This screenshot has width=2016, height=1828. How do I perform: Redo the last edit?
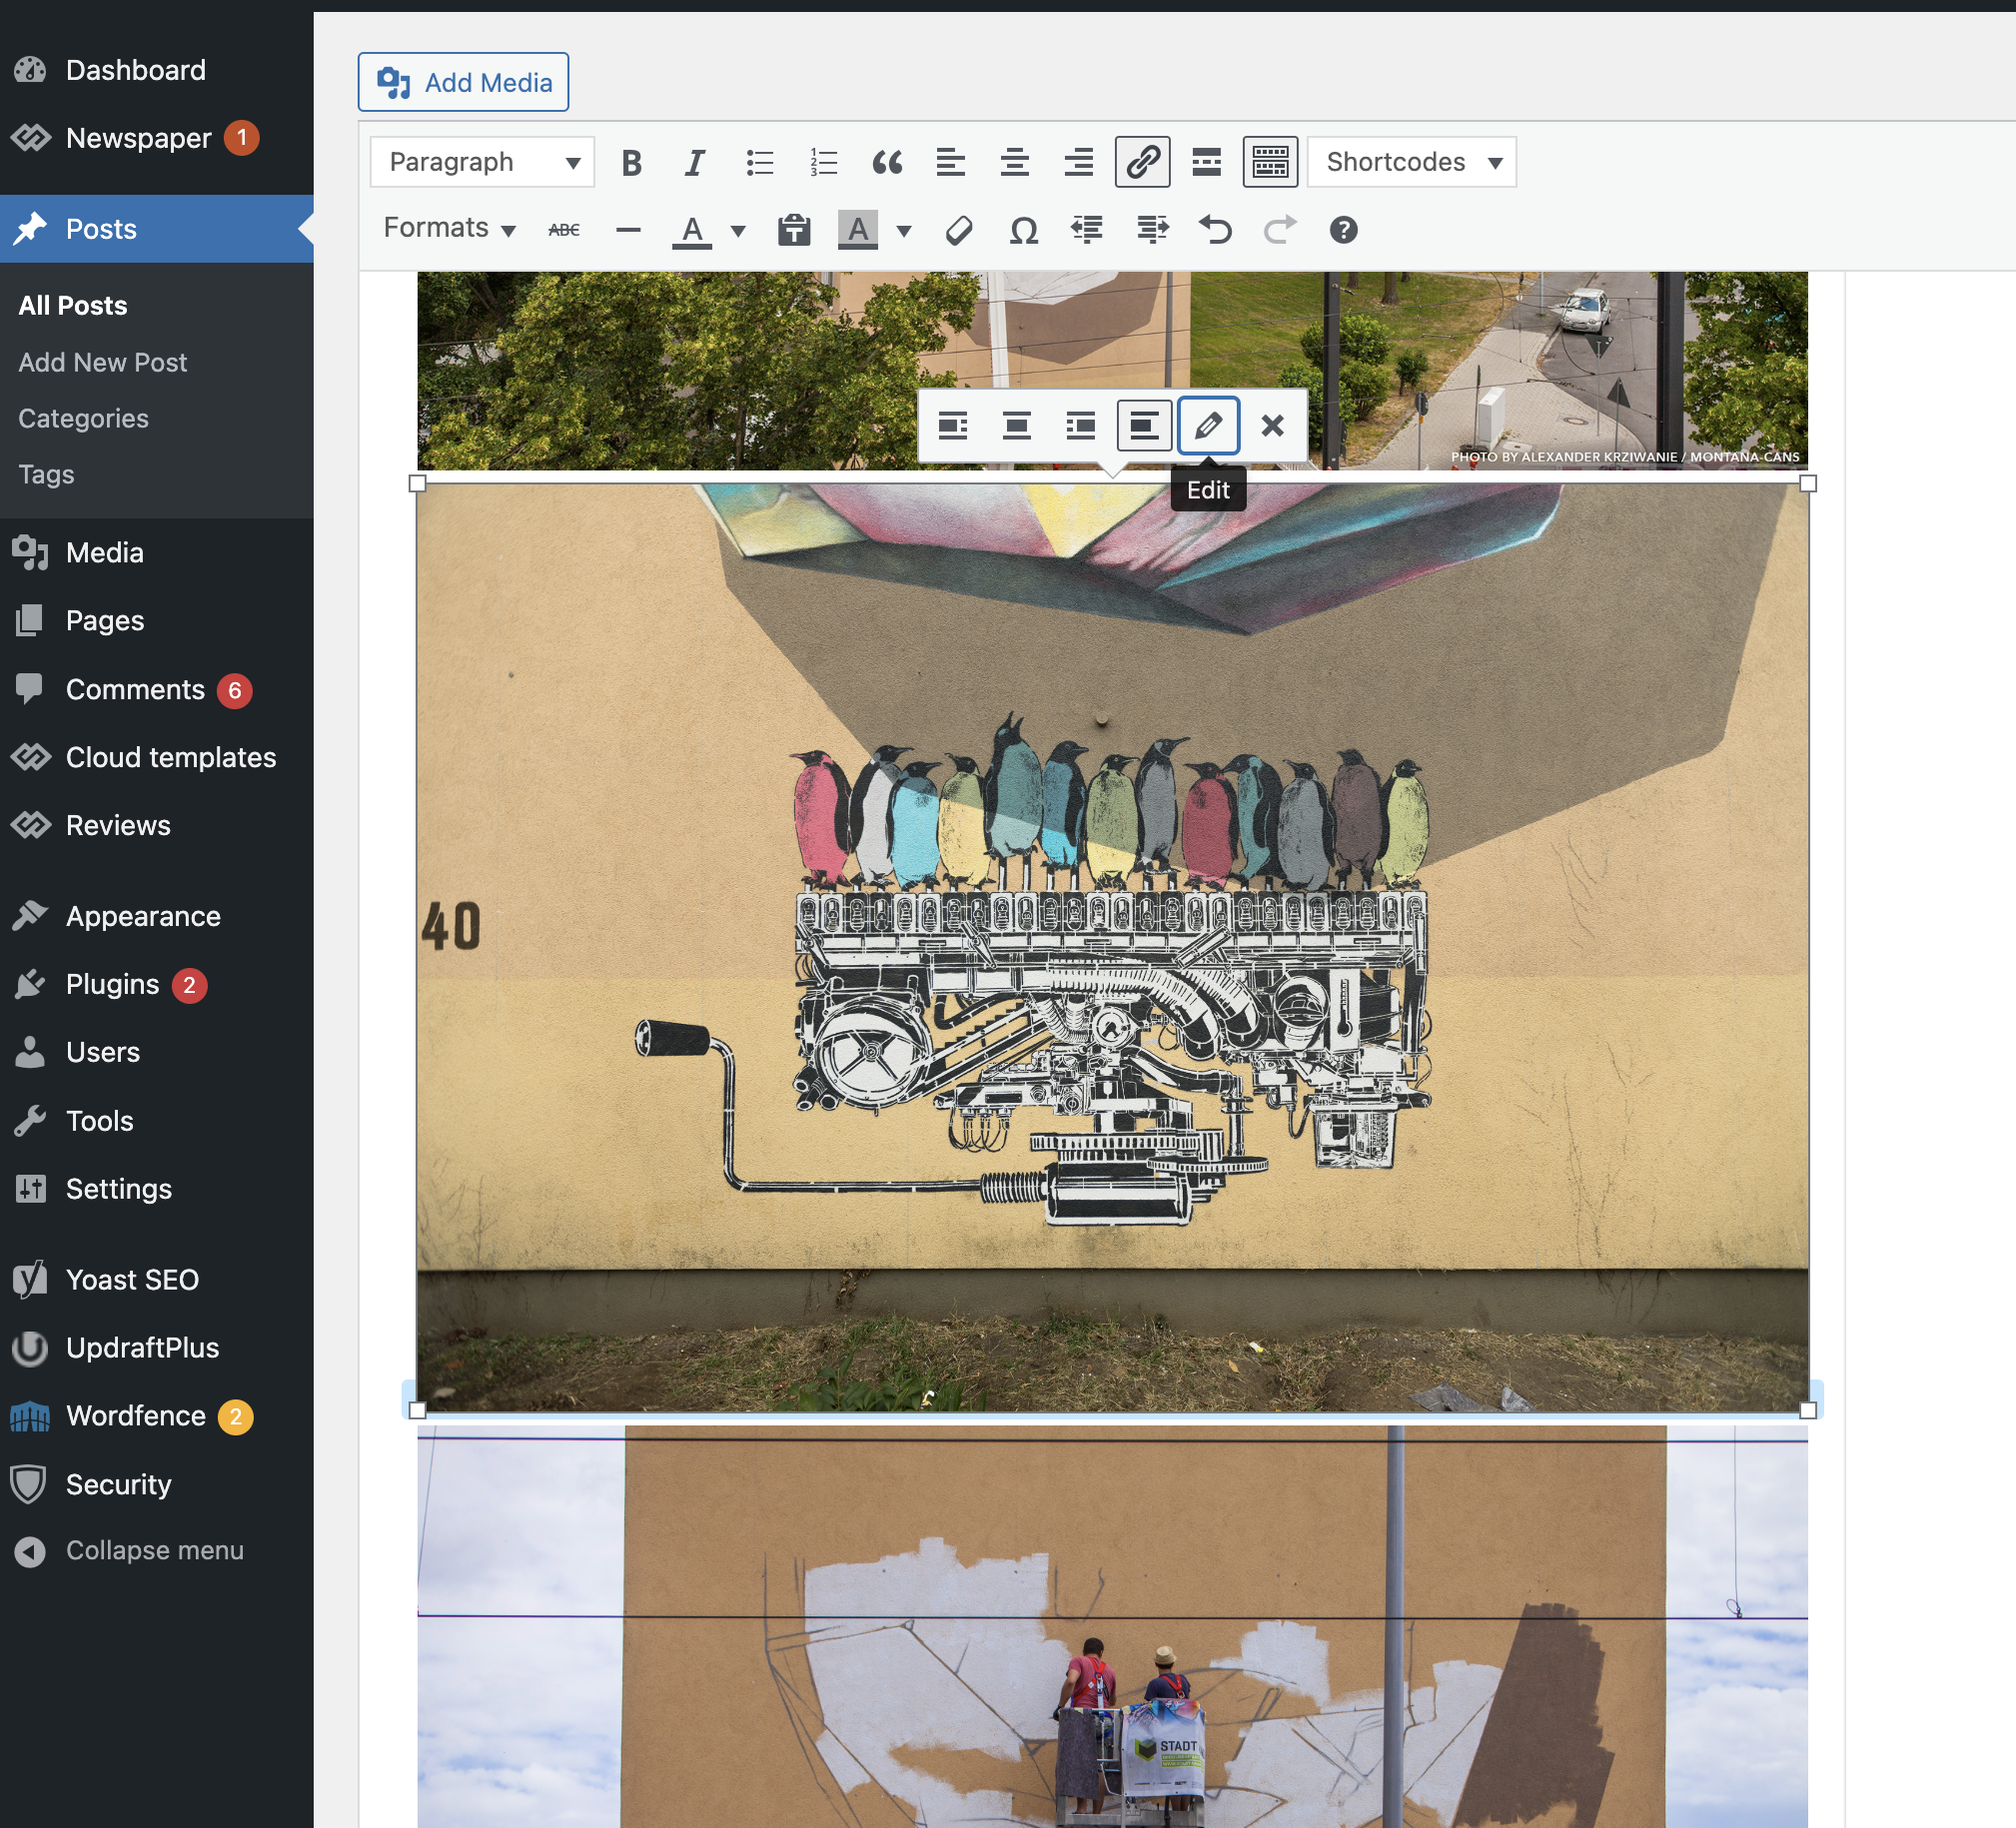click(1280, 230)
